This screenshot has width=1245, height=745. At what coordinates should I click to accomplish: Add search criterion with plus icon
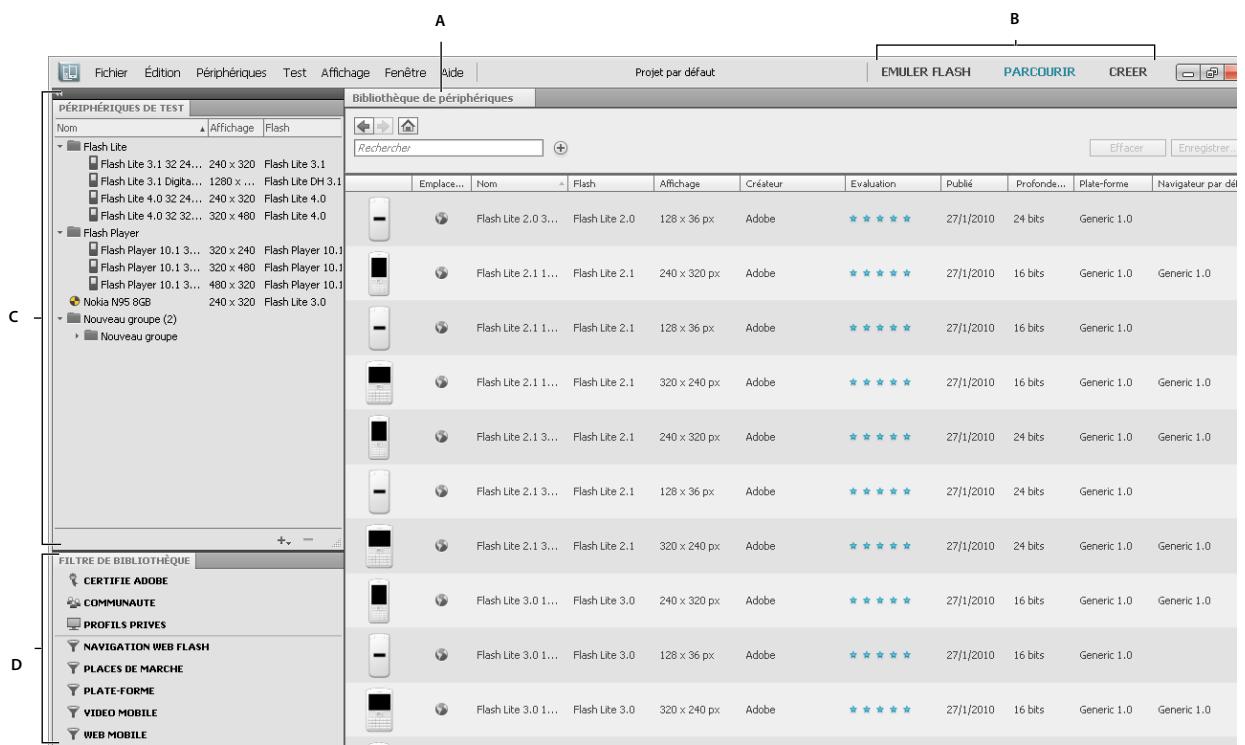[x=560, y=147]
